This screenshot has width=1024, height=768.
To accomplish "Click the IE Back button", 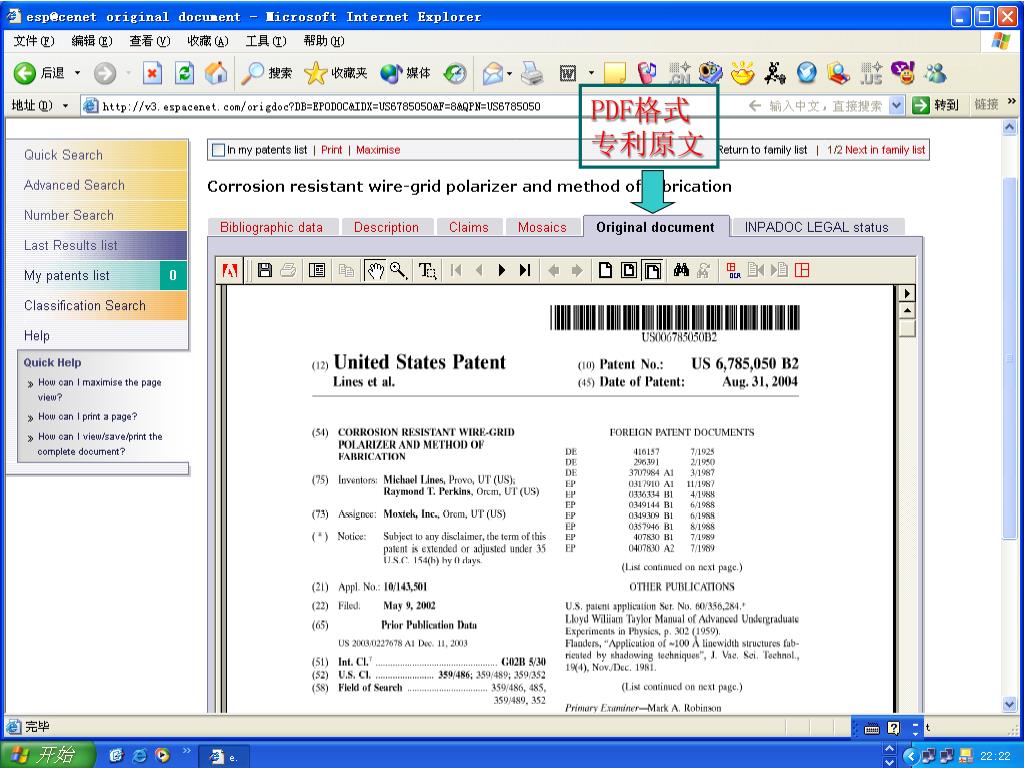I will (x=39, y=73).
